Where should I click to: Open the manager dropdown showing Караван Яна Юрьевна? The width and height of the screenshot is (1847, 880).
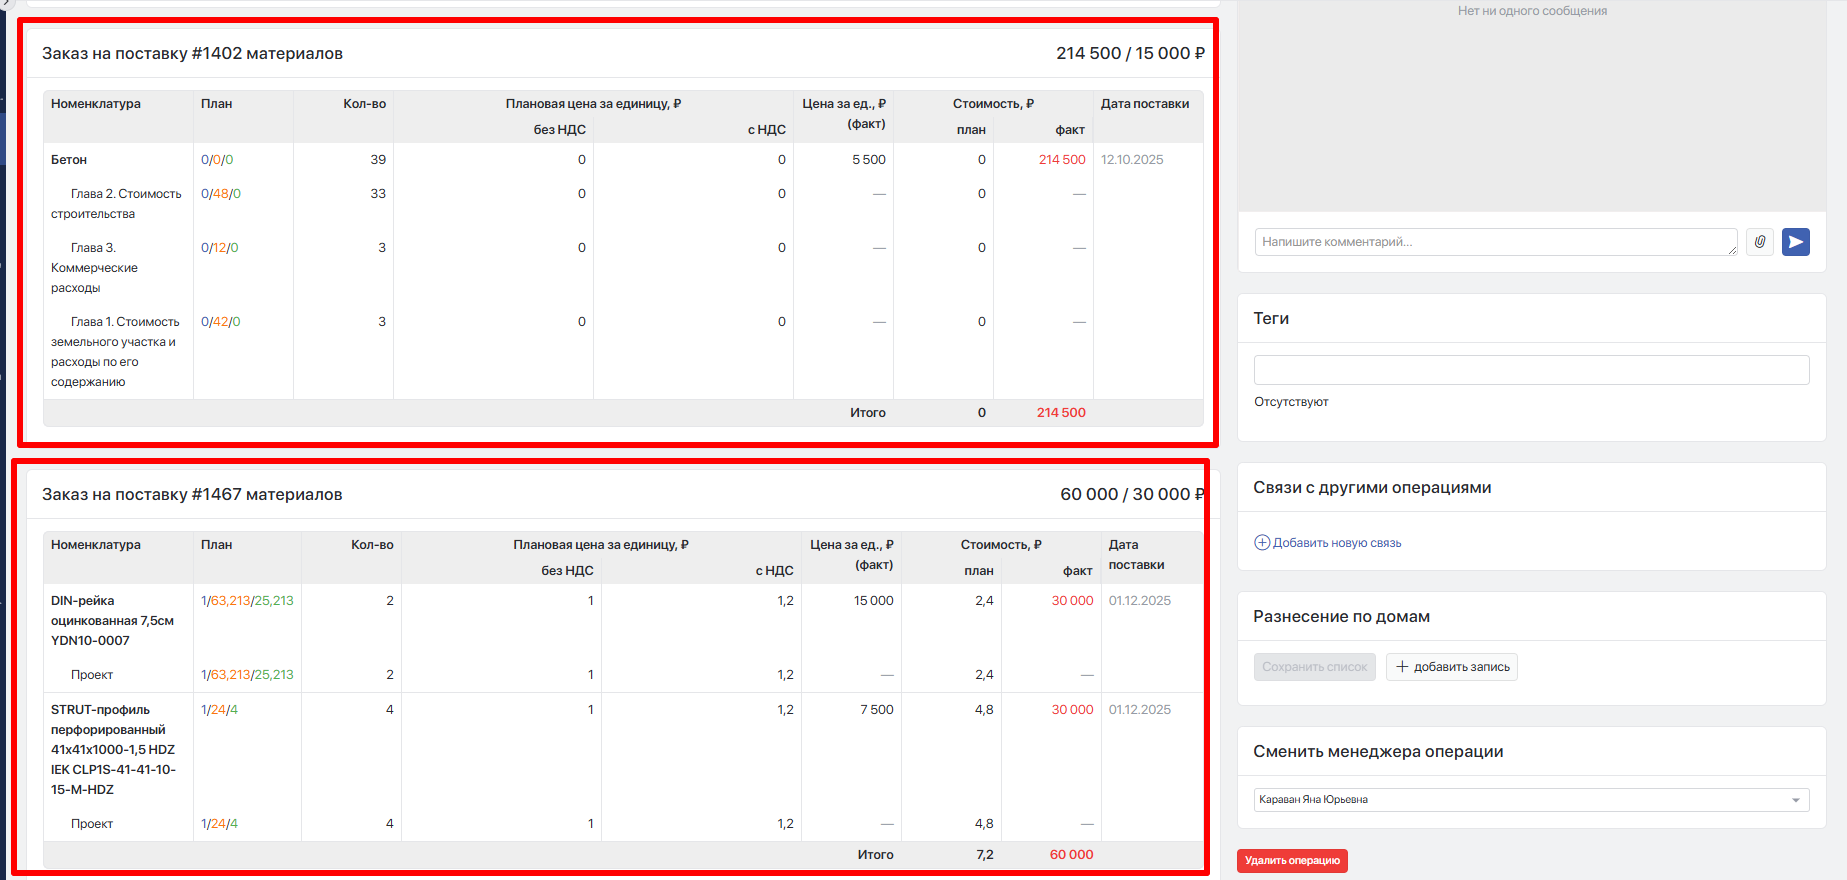pyautogui.click(x=1531, y=800)
